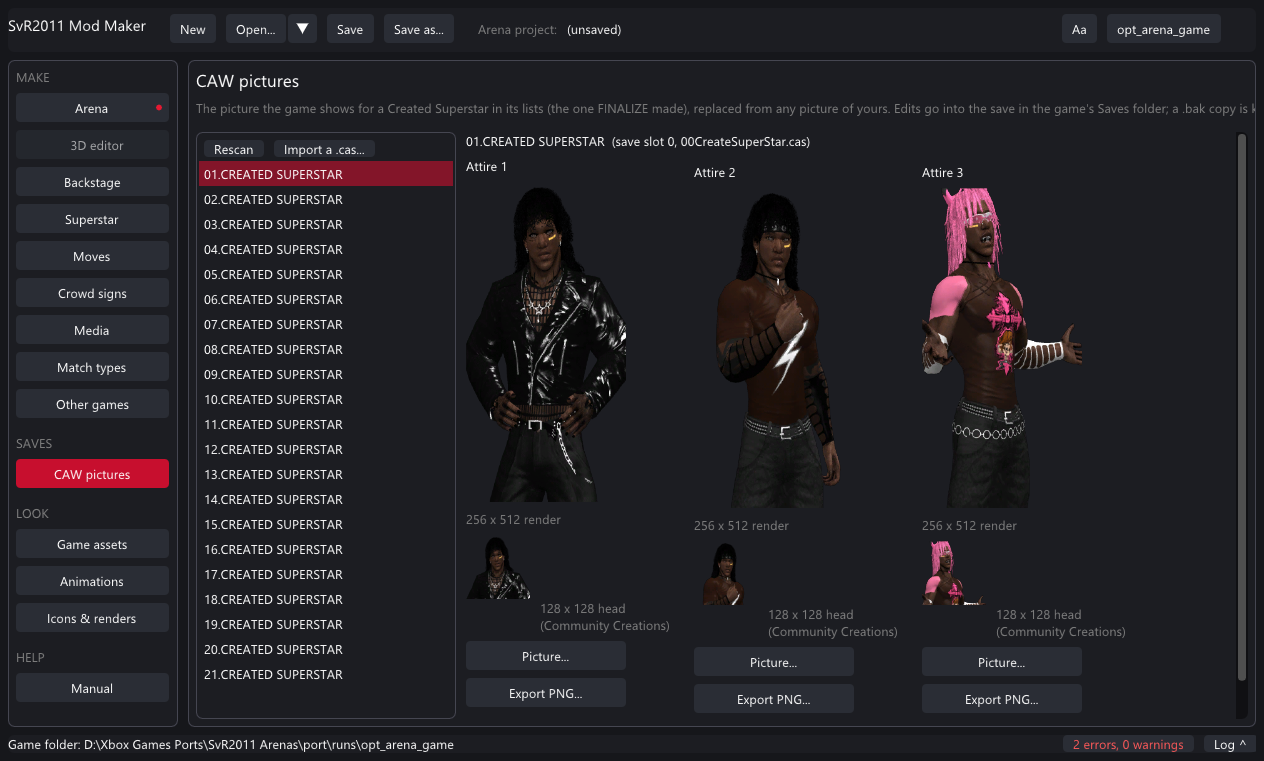The height and width of the screenshot is (761, 1264).
Task: Toggle the Aa text size button
Action: [1079, 29]
